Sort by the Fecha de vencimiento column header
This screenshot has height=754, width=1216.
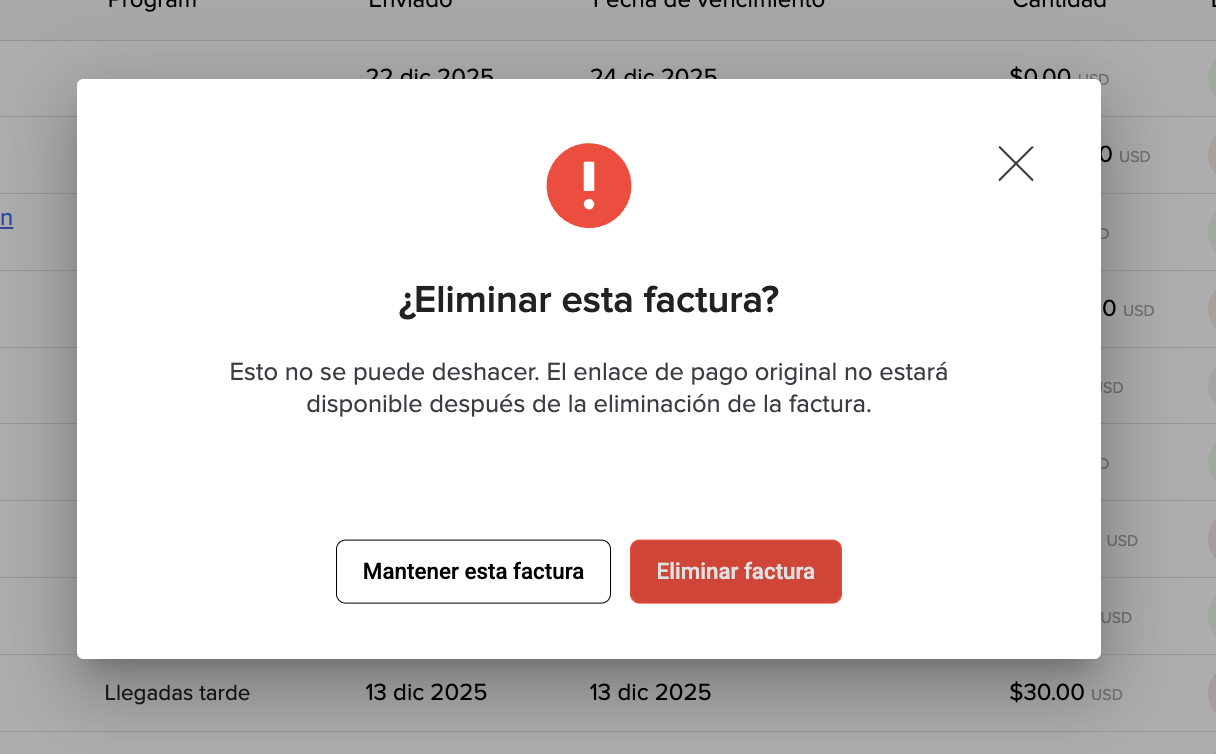pos(709,4)
